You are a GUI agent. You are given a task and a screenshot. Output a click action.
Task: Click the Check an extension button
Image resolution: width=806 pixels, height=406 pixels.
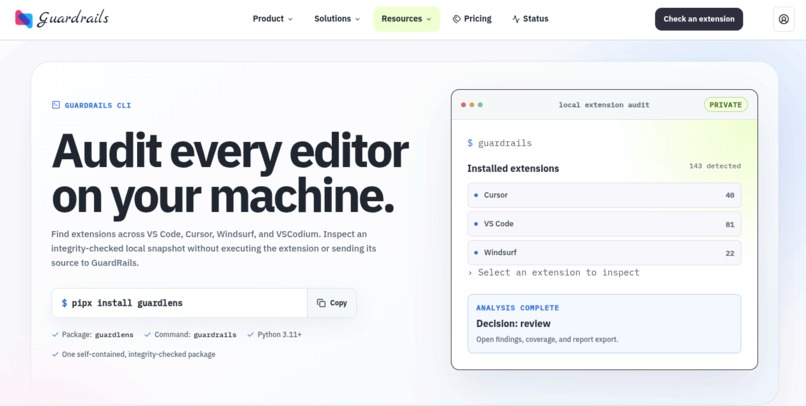pyautogui.click(x=699, y=19)
